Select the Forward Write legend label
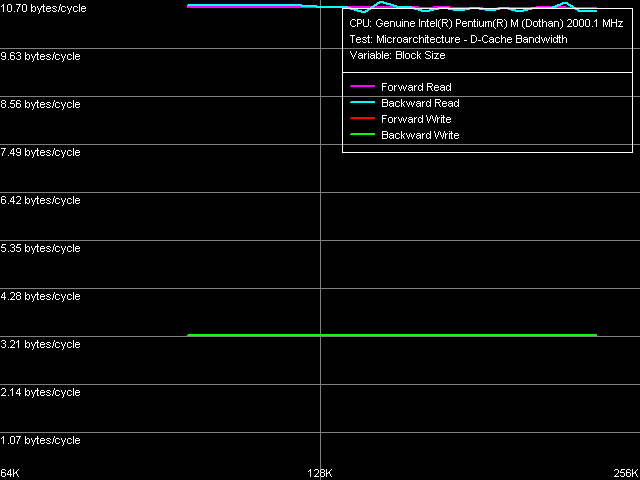Viewport: 640px width, 480px height. point(416,119)
